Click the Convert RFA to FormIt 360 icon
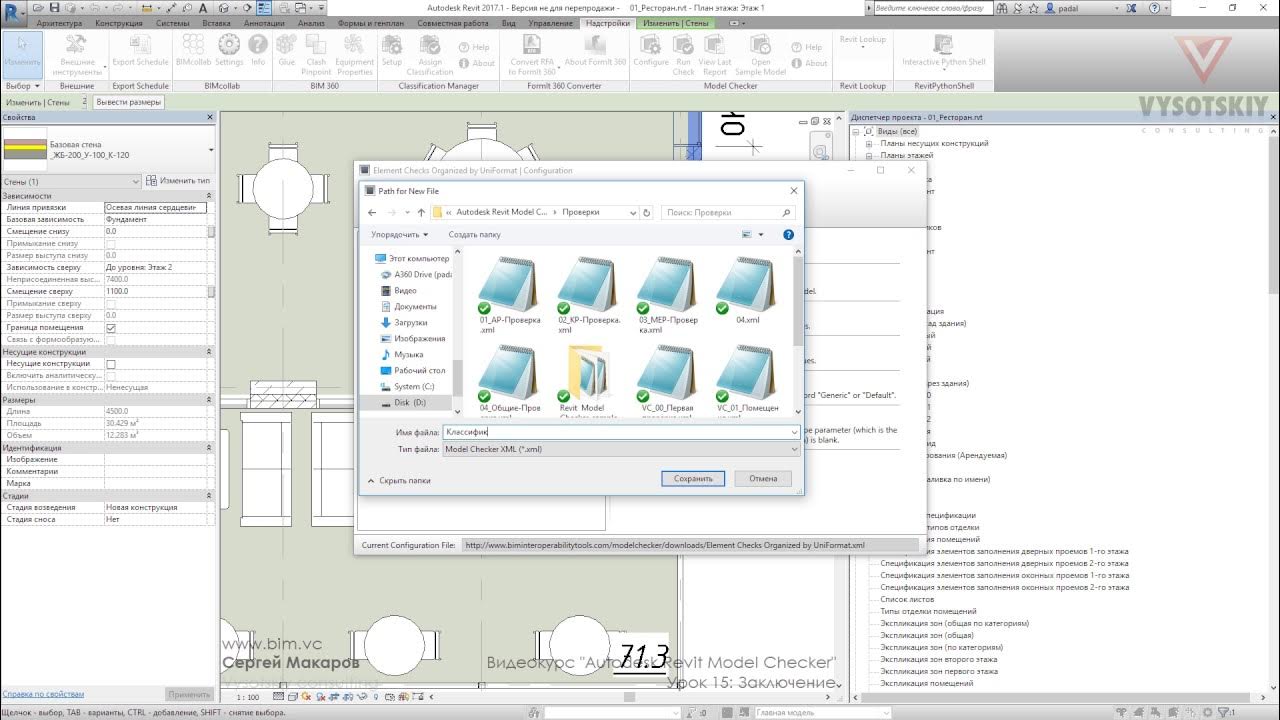This screenshot has height=720, width=1280. tap(532, 54)
